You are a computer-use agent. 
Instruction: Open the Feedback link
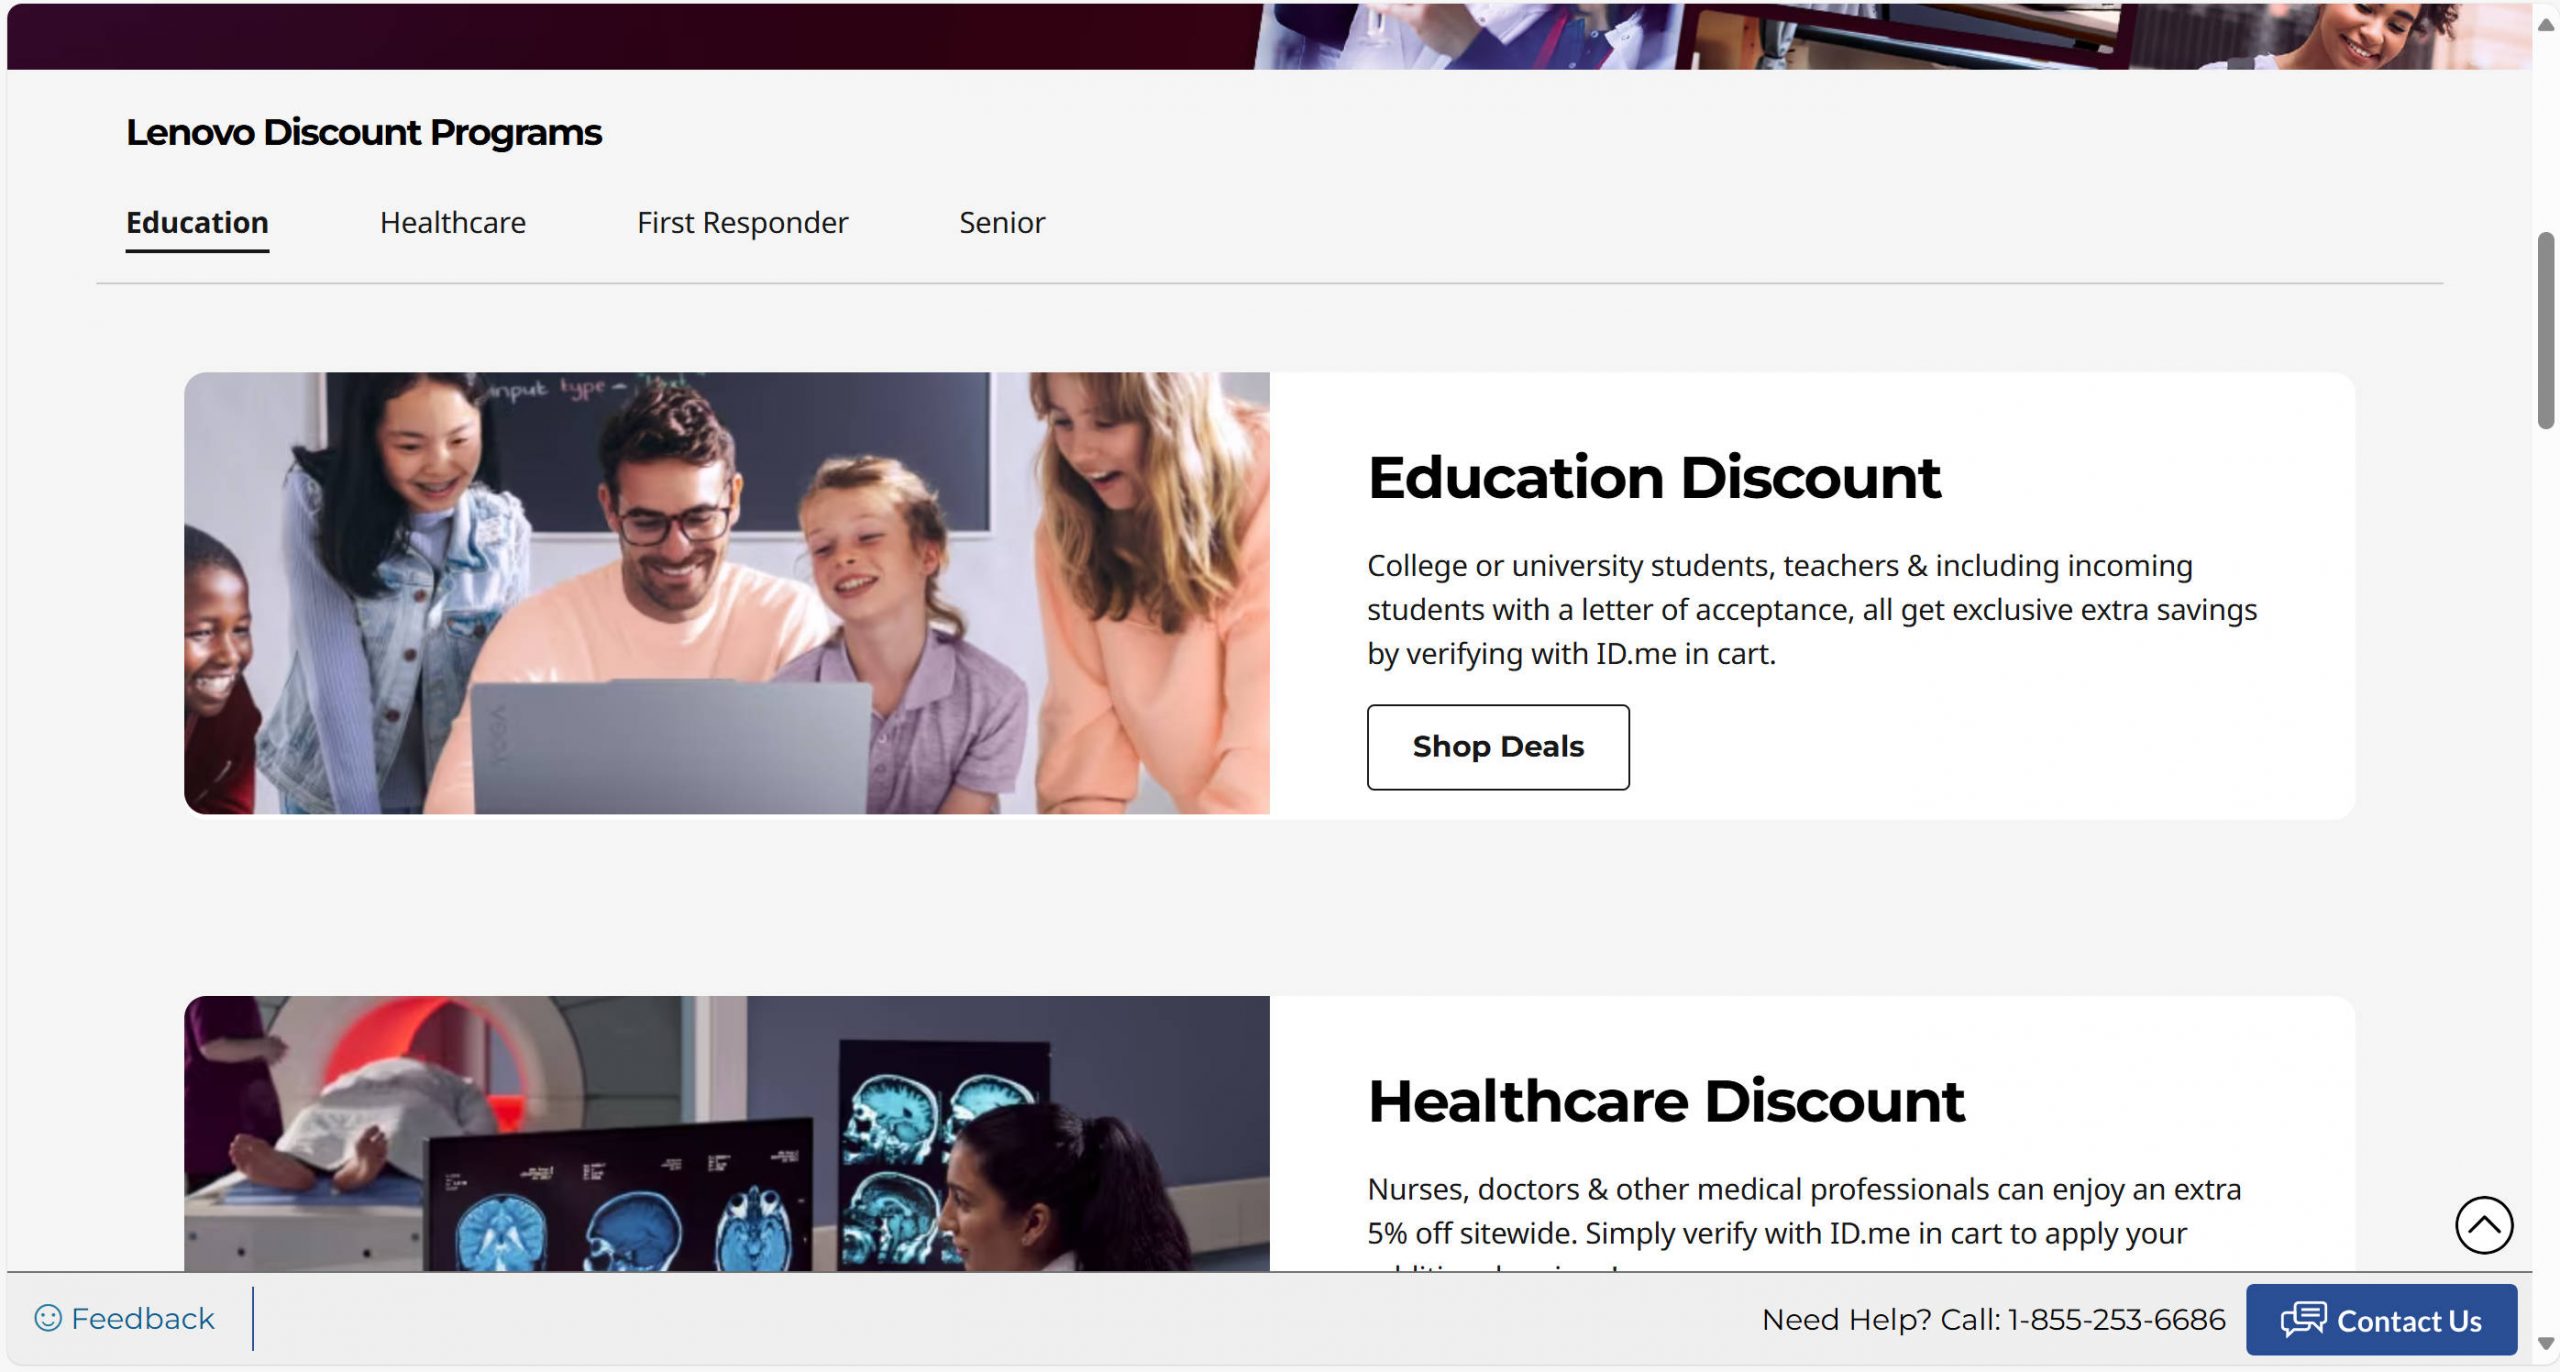[125, 1319]
